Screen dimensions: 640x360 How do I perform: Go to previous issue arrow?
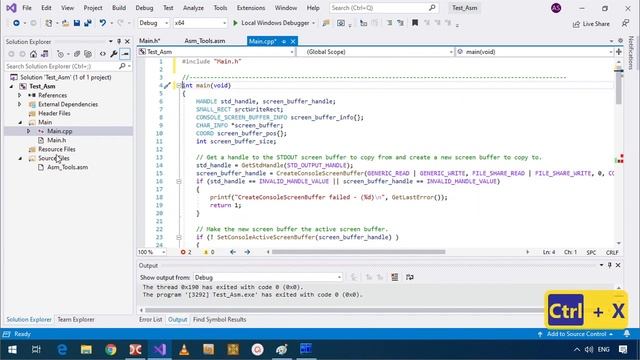(233, 252)
